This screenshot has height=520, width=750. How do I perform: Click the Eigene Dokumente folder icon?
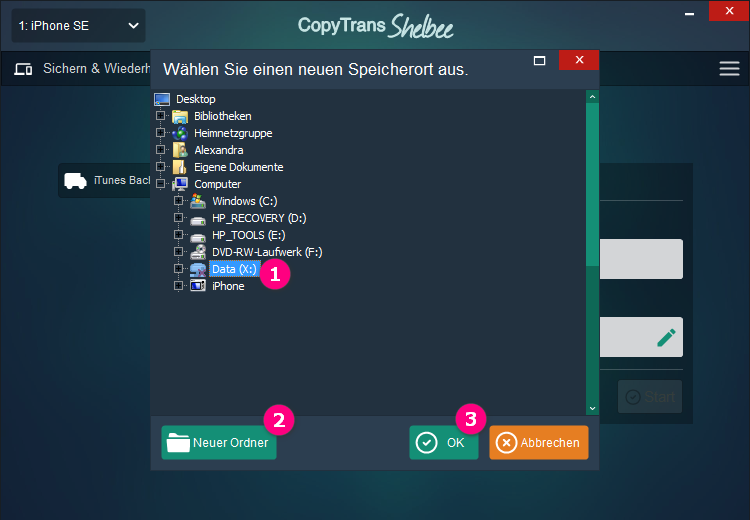(x=180, y=167)
